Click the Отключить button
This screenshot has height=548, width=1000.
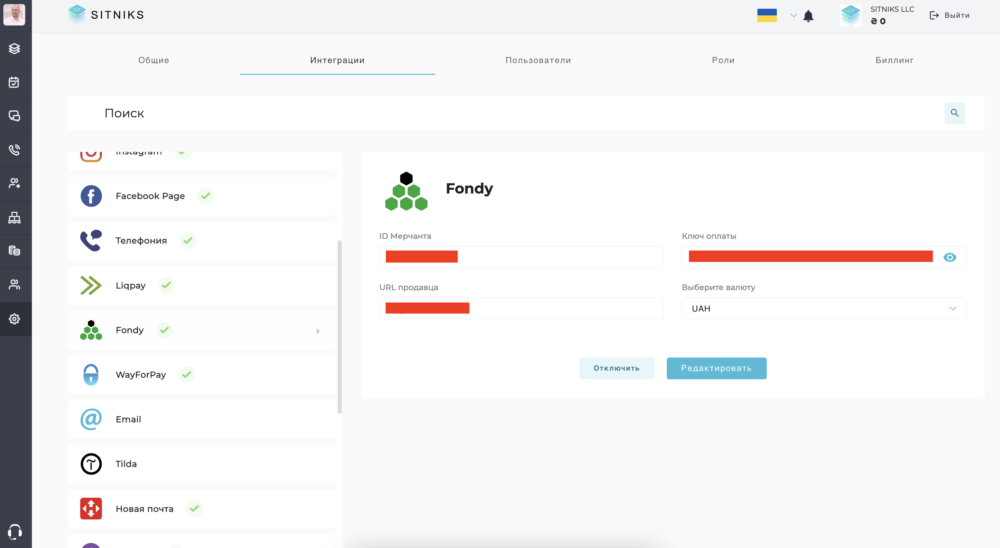coord(616,368)
